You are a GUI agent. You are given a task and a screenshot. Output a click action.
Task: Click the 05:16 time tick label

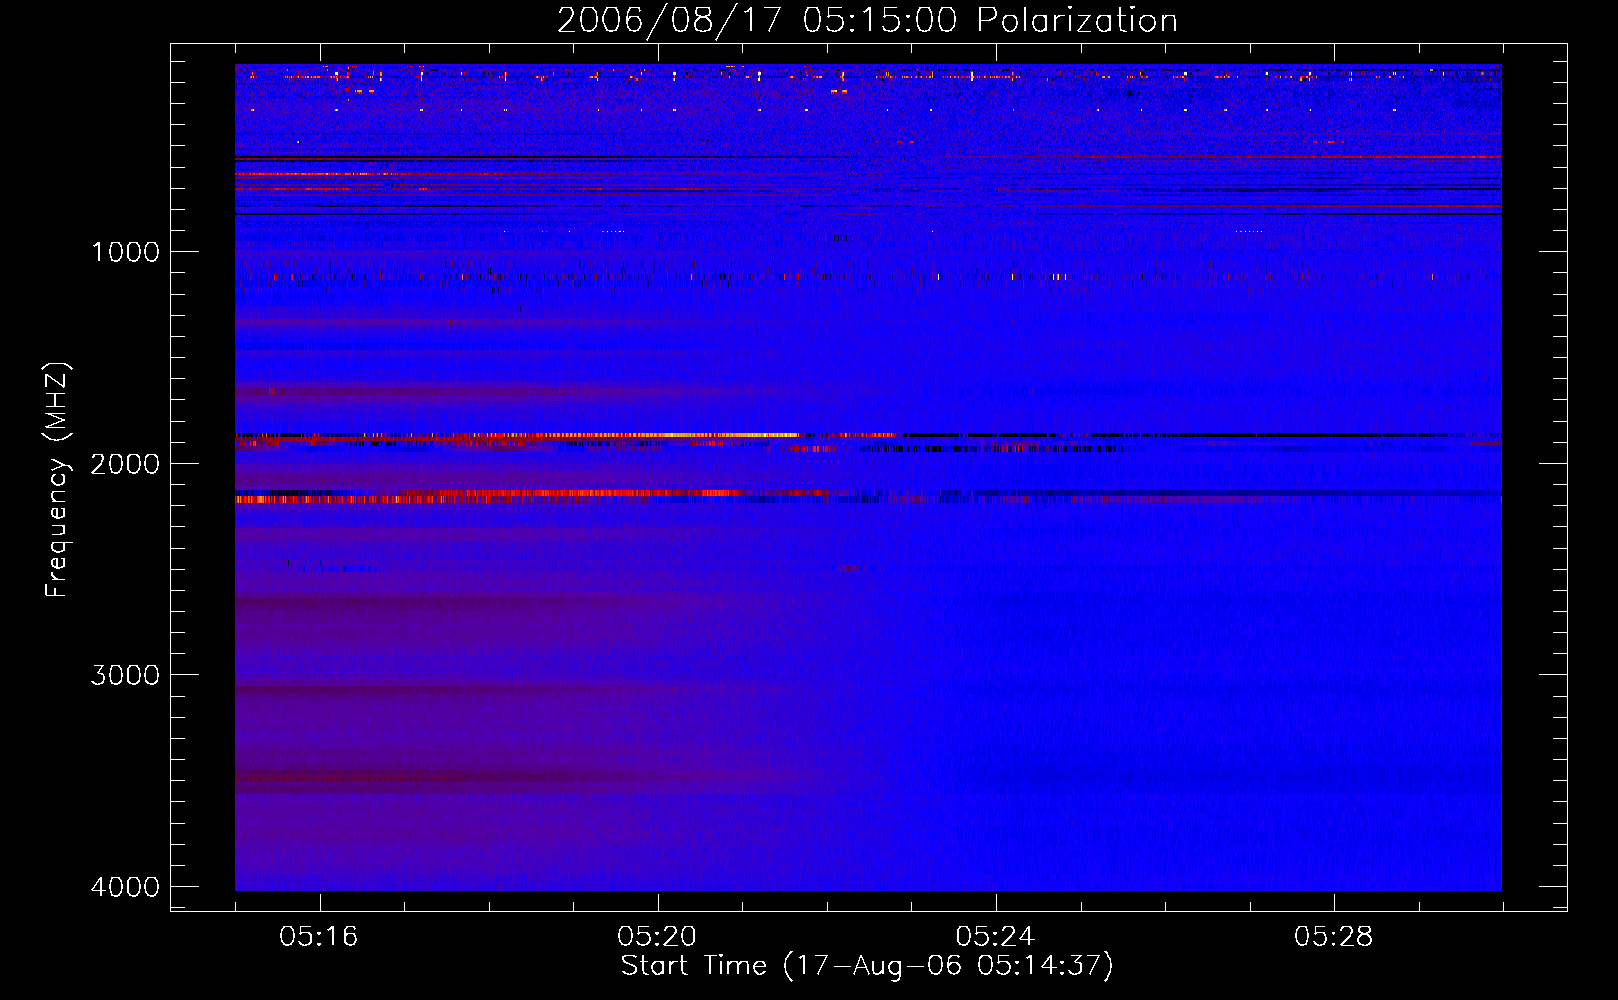pyautogui.click(x=319, y=937)
